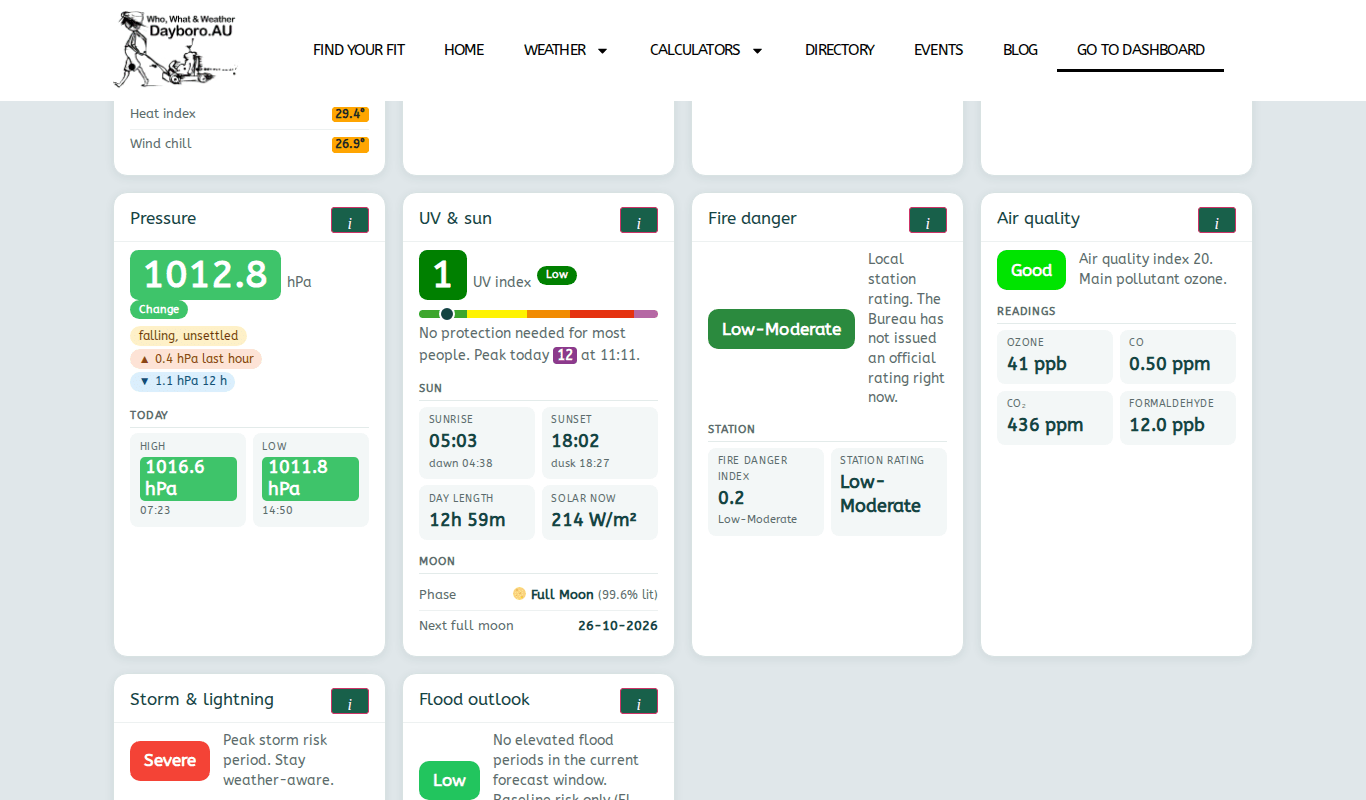Click the Low-Moderate fire danger badge
The width and height of the screenshot is (1366, 800).
(782, 329)
